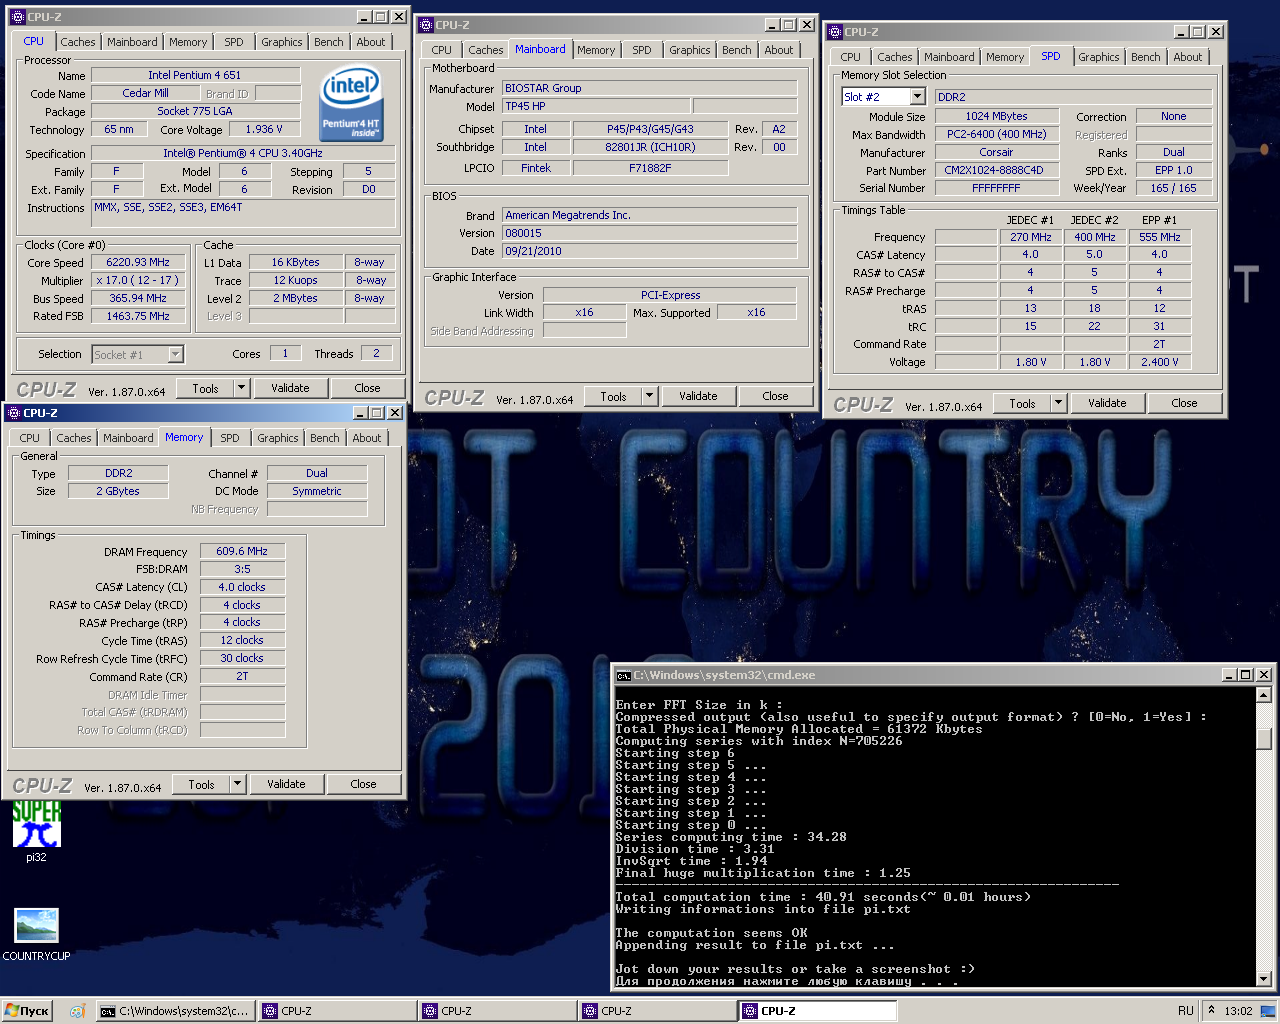Click cmd window scrollbar down arrow
The height and width of the screenshot is (1024, 1280).
1264,979
